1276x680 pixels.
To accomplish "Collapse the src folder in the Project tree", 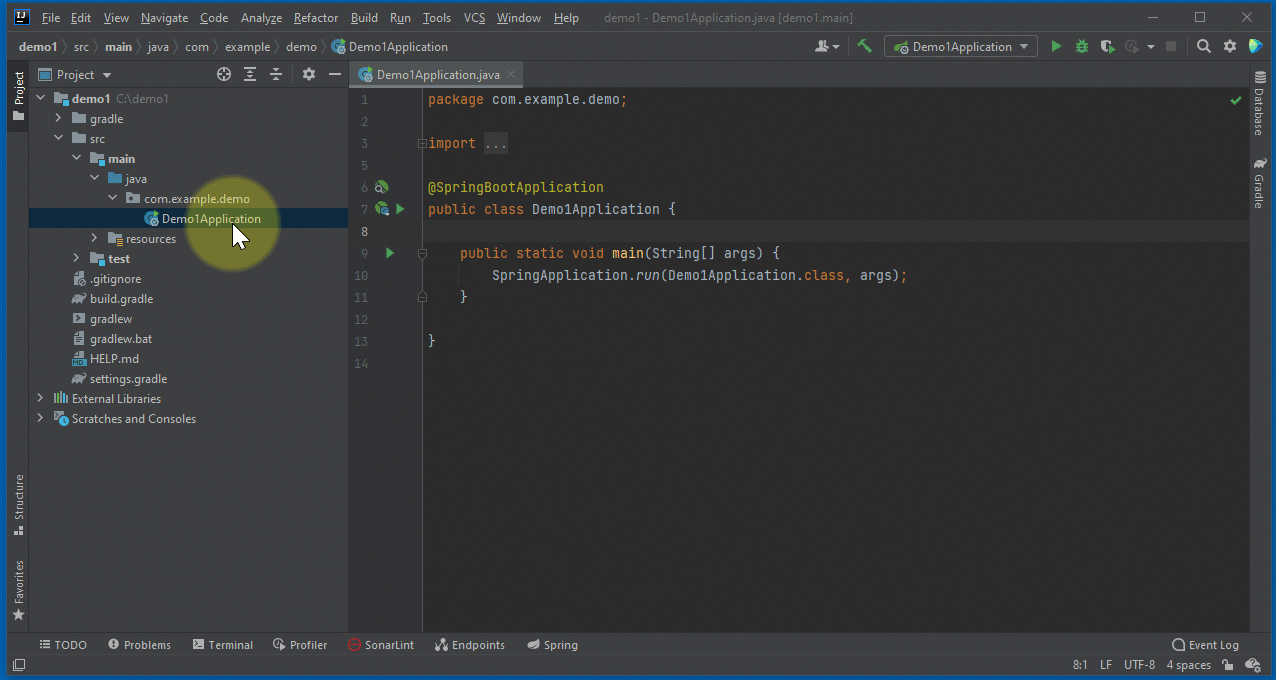I will point(58,138).
